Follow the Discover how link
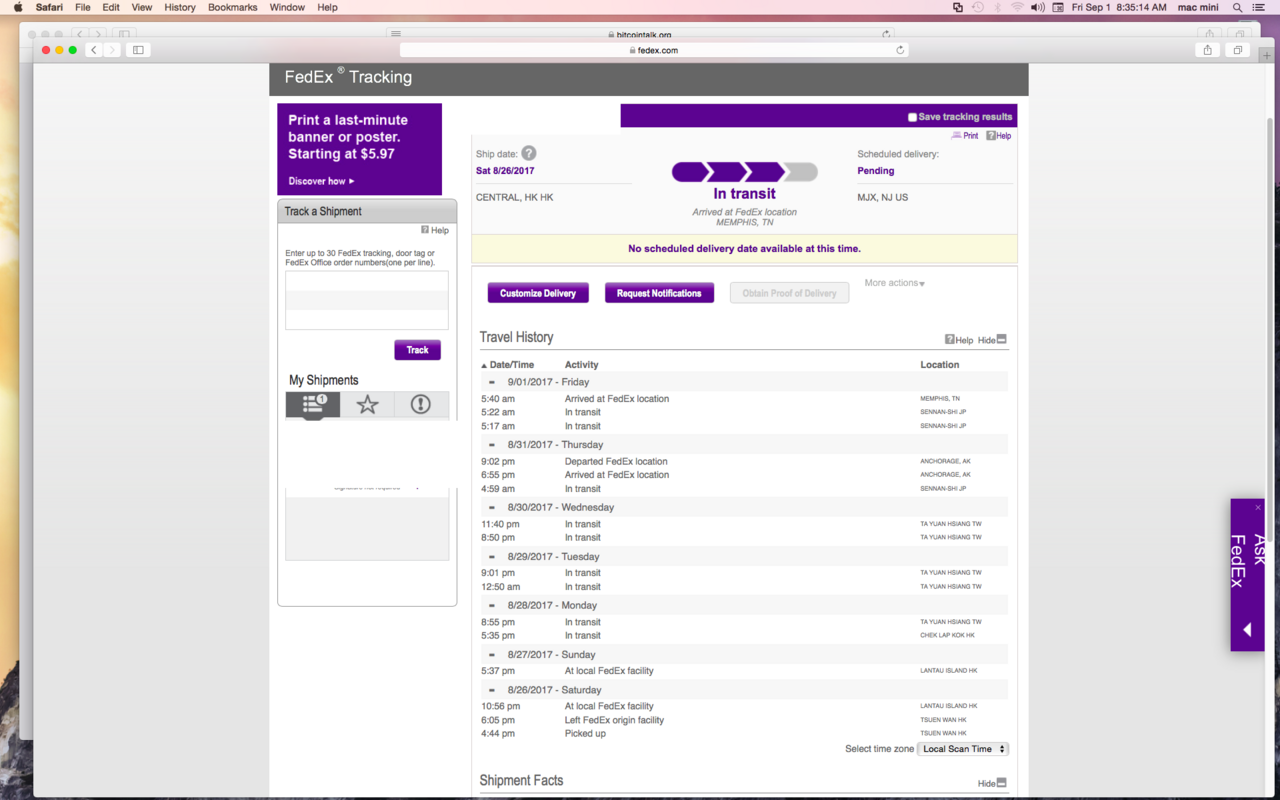This screenshot has width=1280, height=800. [321, 181]
